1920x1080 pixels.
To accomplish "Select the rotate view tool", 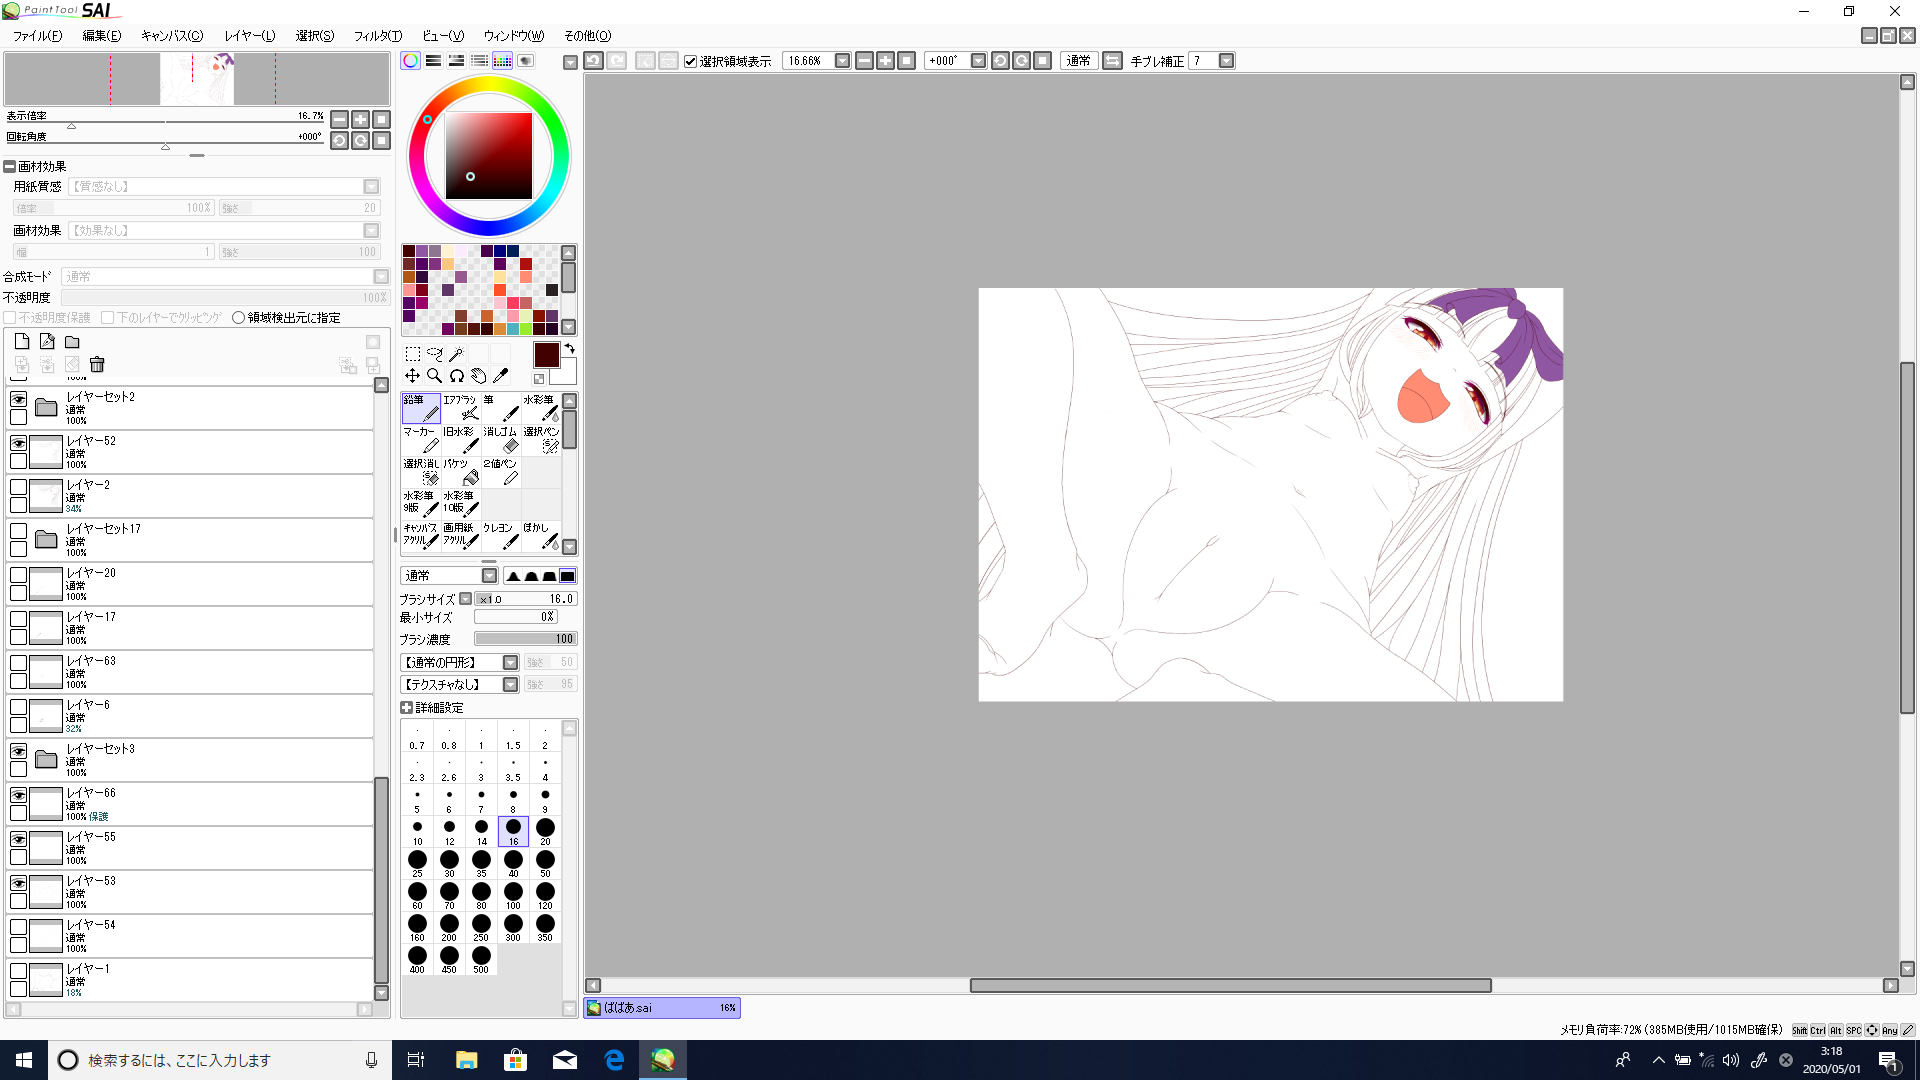I will [x=456, y=376].
